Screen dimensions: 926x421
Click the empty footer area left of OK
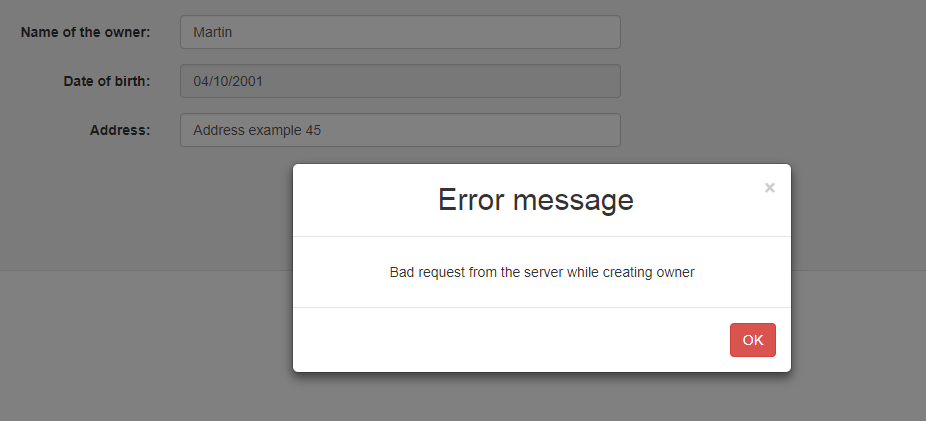click(500, 340)
